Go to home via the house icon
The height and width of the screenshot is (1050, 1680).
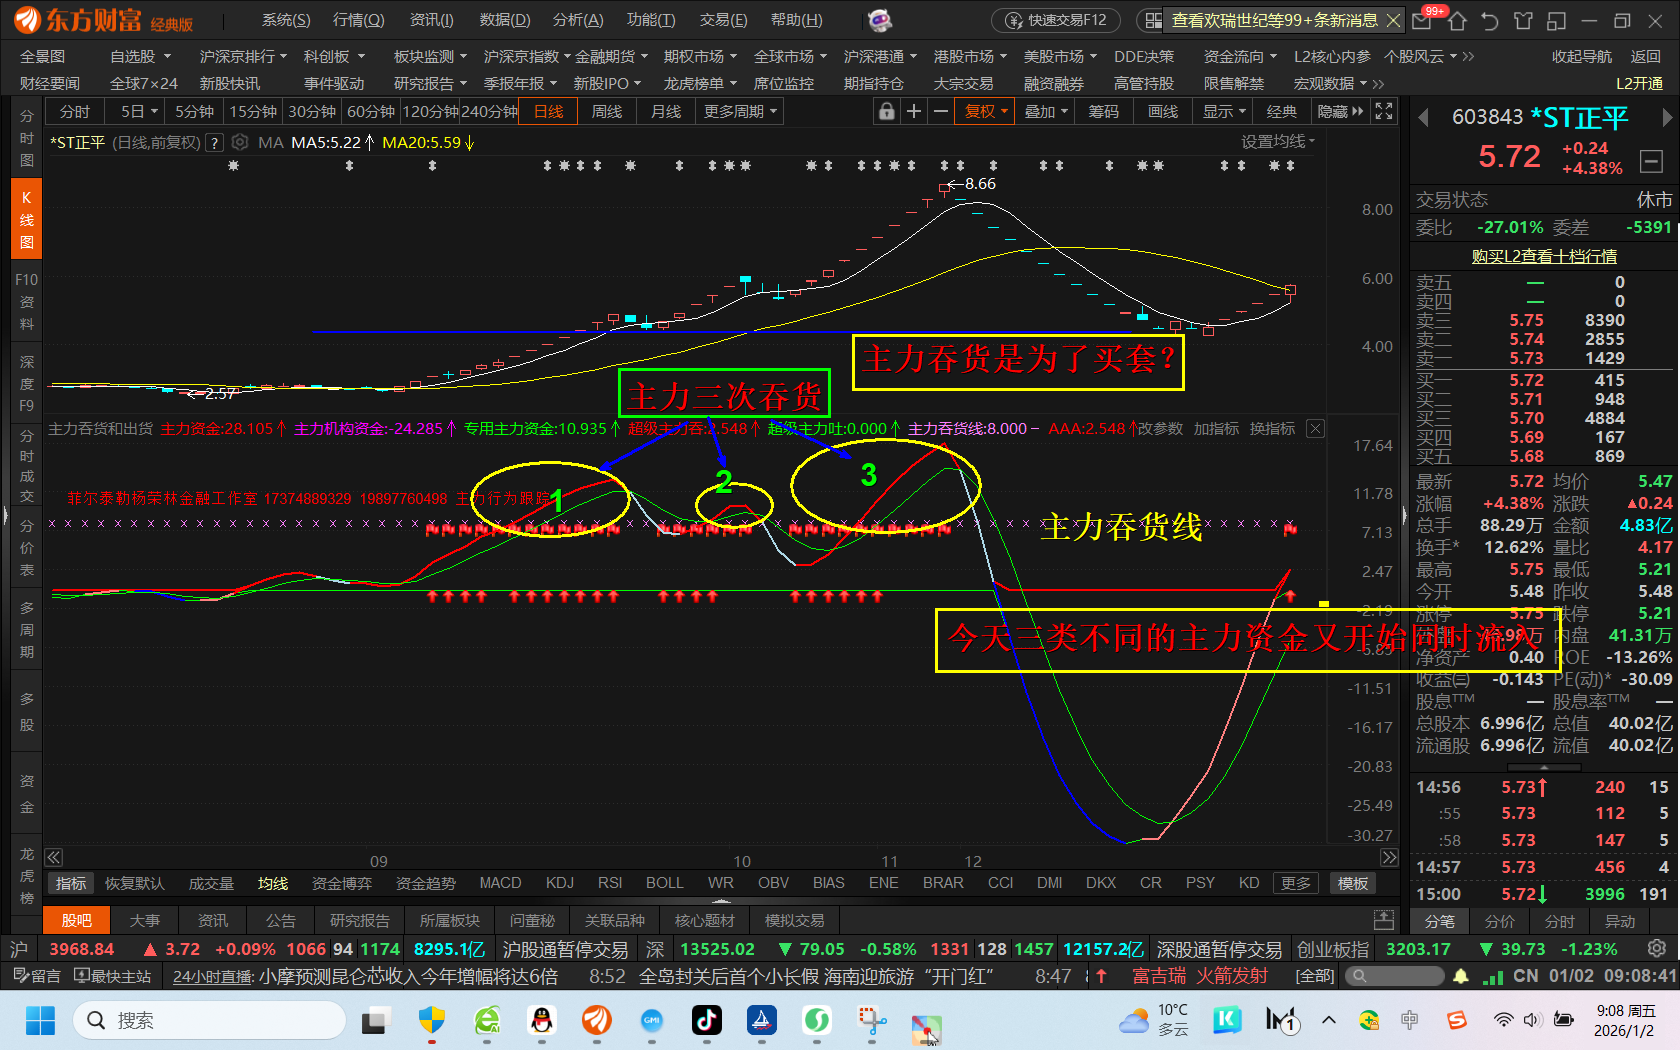pyautogui.click(x=1457, y=20)
